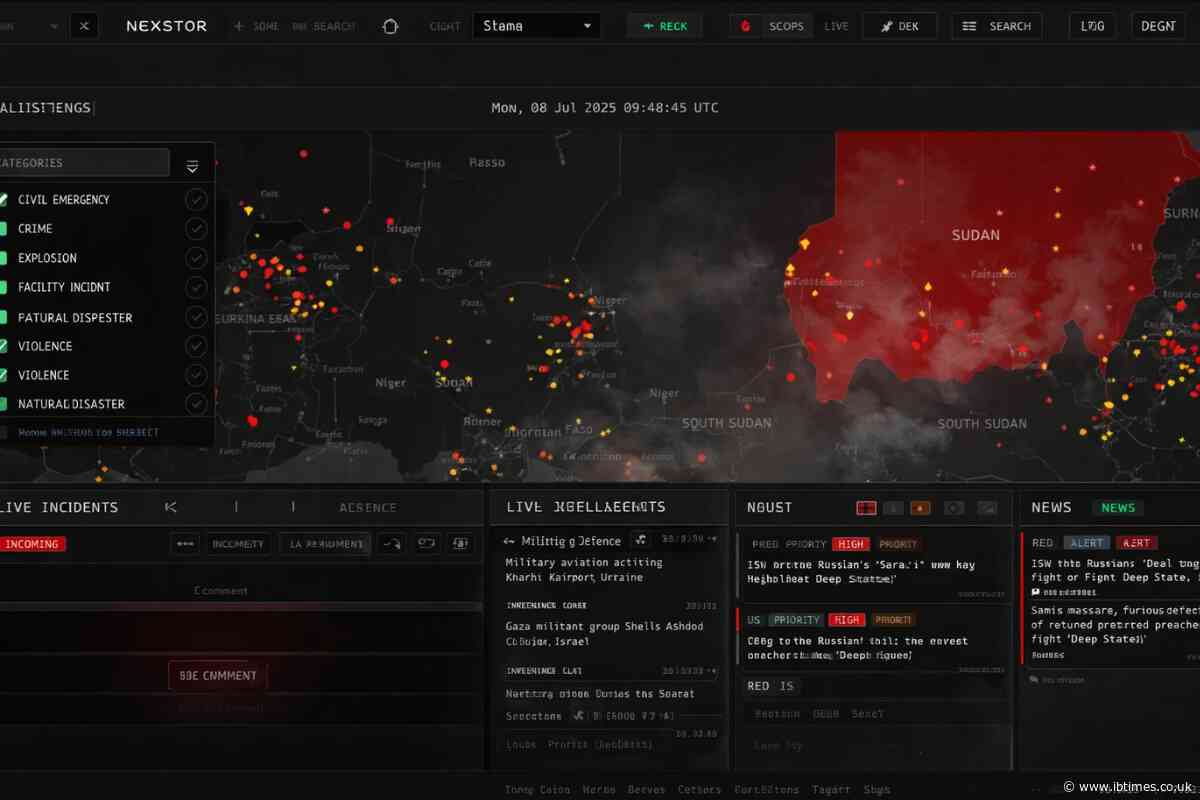Click the icon left of the camera icon

coord(427,544)
